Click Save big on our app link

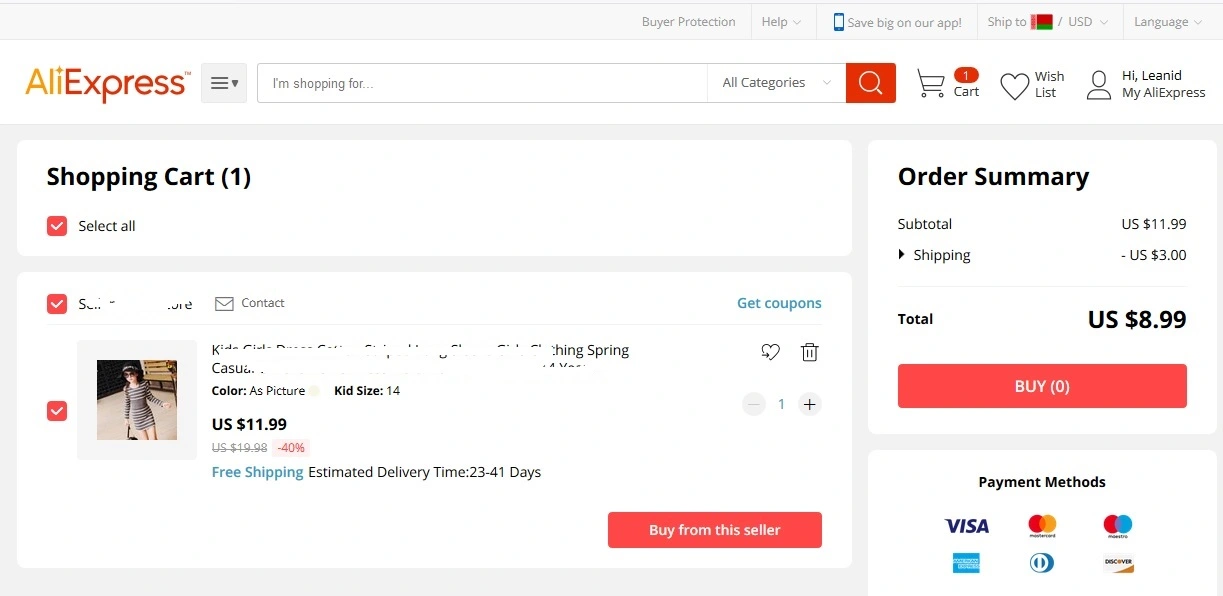[904, 23]
